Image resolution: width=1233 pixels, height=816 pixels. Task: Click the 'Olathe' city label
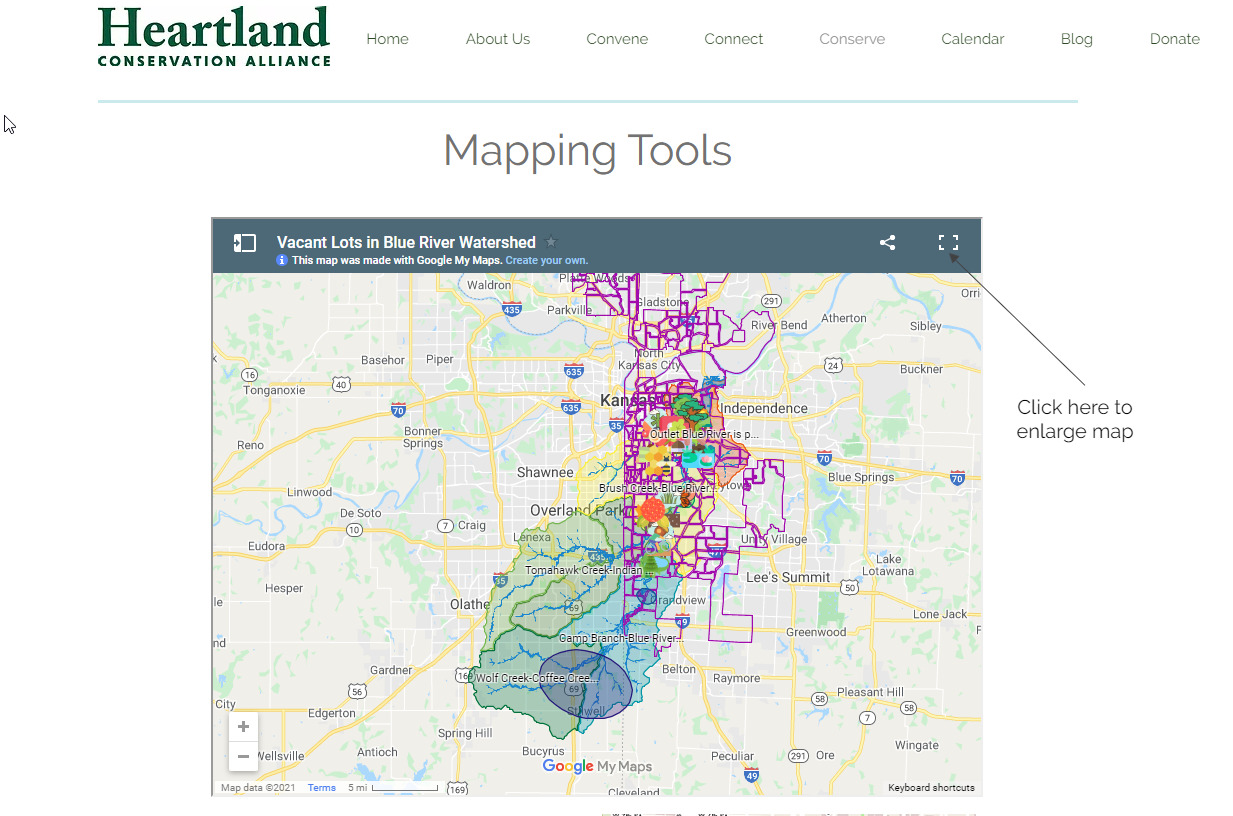470,604
